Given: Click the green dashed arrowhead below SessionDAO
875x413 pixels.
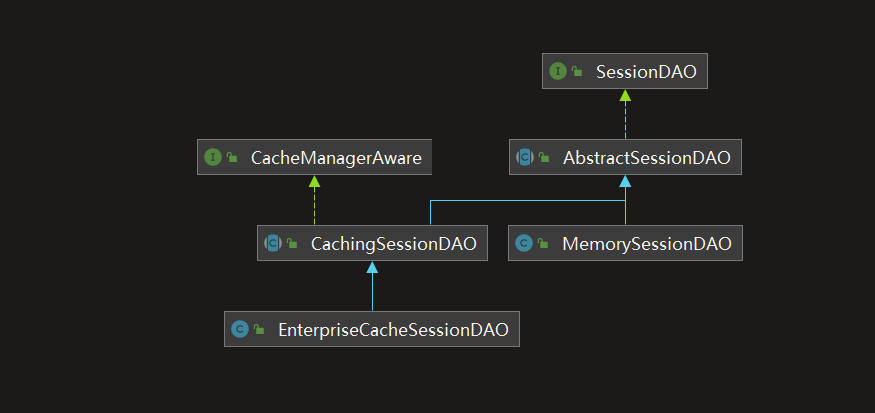Looking at the screenshot, I should (x=625, y=95).
